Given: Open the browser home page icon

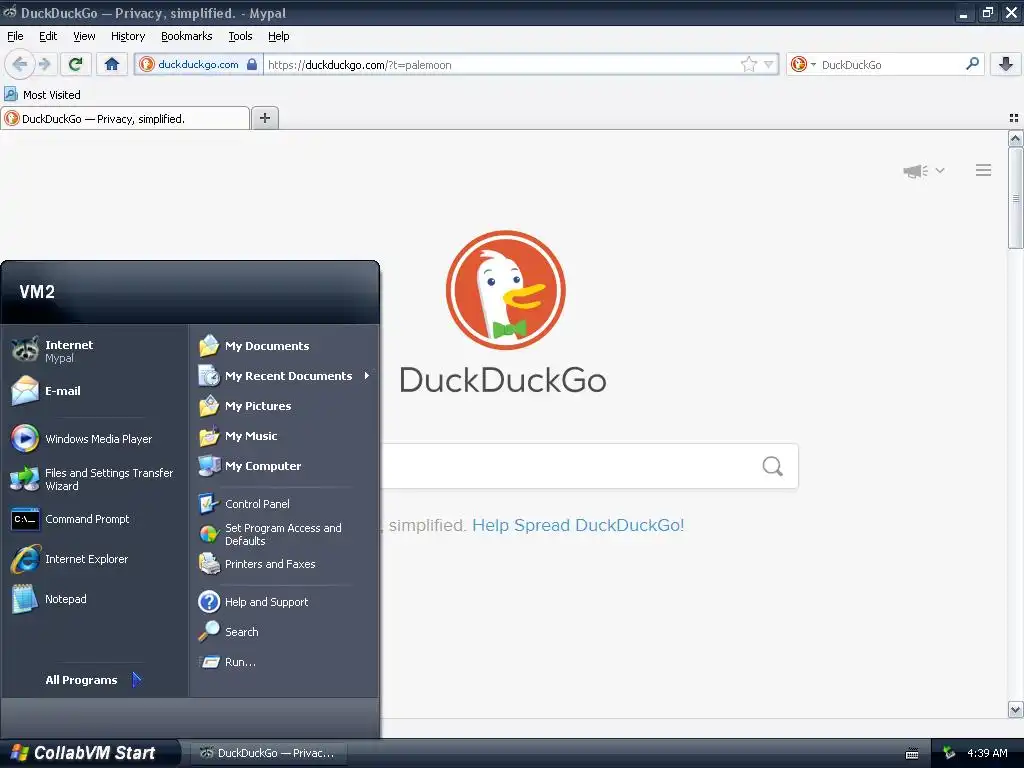Looking at the screenshot, I should pos(112,64).
